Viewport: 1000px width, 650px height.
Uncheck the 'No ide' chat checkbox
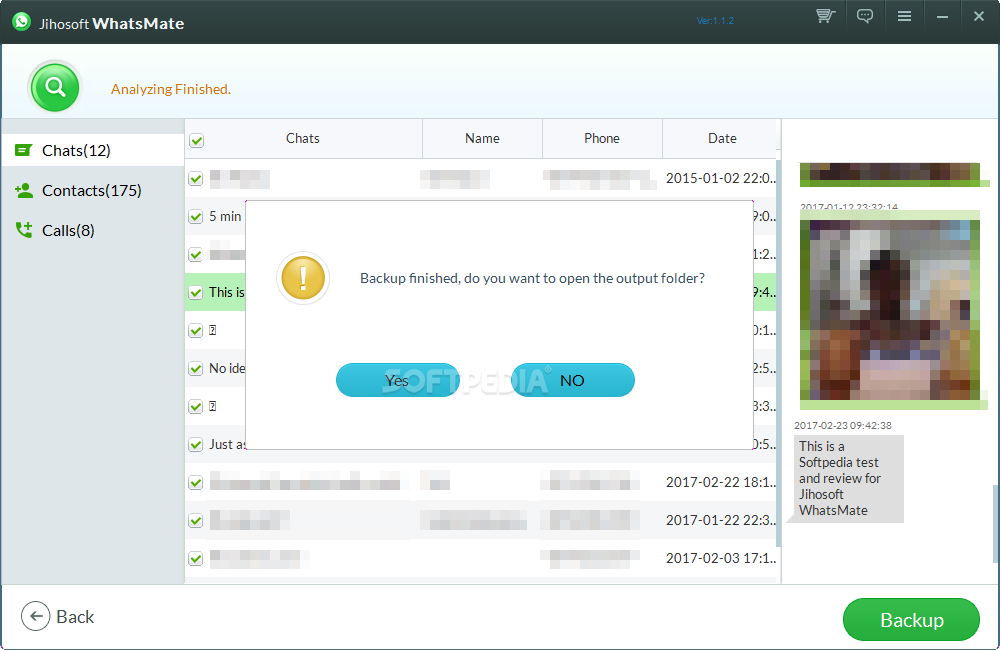pyautogui.click(x=196, y=369)
